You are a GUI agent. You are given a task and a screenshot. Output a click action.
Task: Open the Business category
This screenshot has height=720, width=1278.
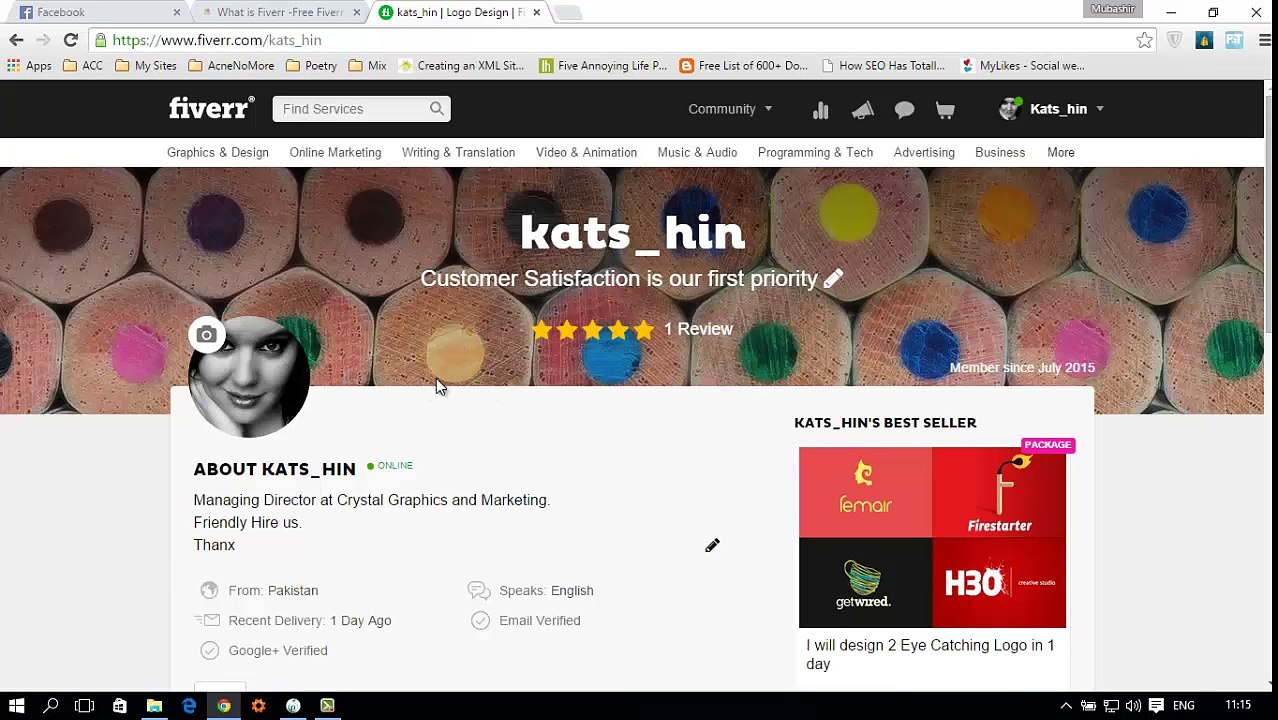pyautogui.click(x=1000, y=152)
